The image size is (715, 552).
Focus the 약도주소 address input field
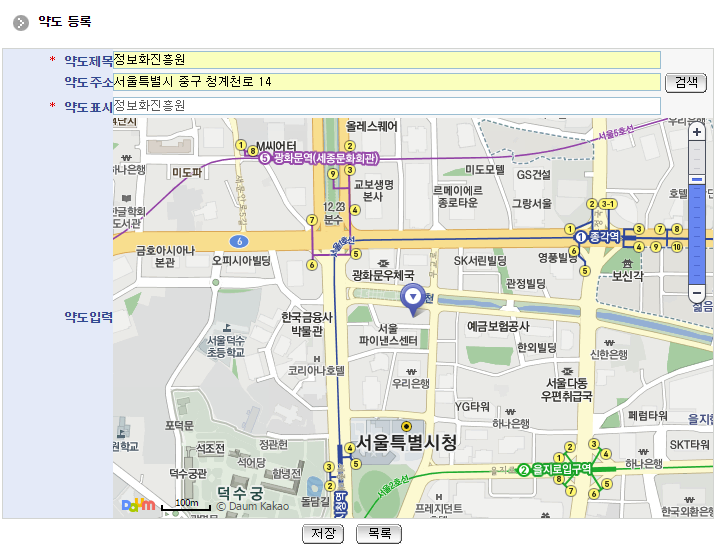click(x=386, y=82)
